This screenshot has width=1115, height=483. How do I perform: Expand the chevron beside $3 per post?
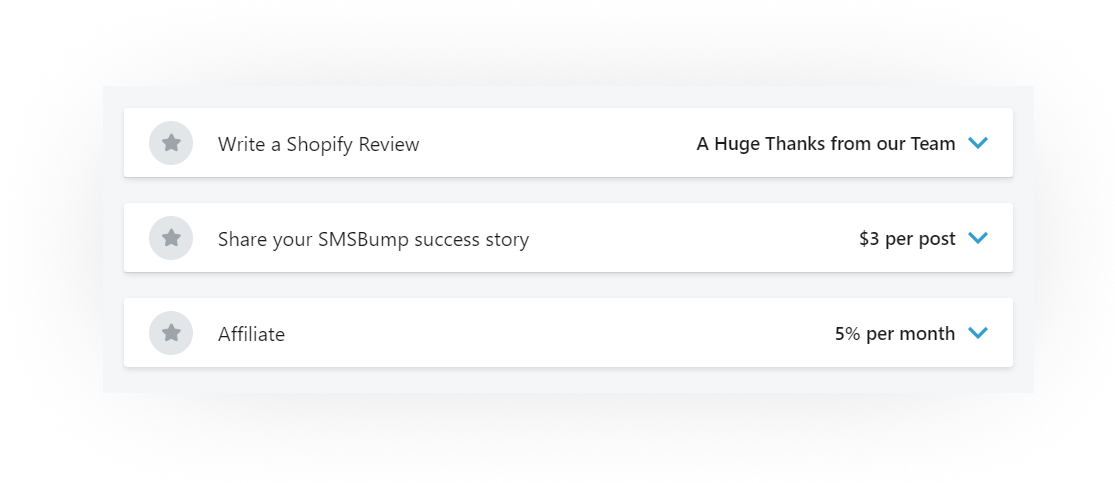[978, 238]
